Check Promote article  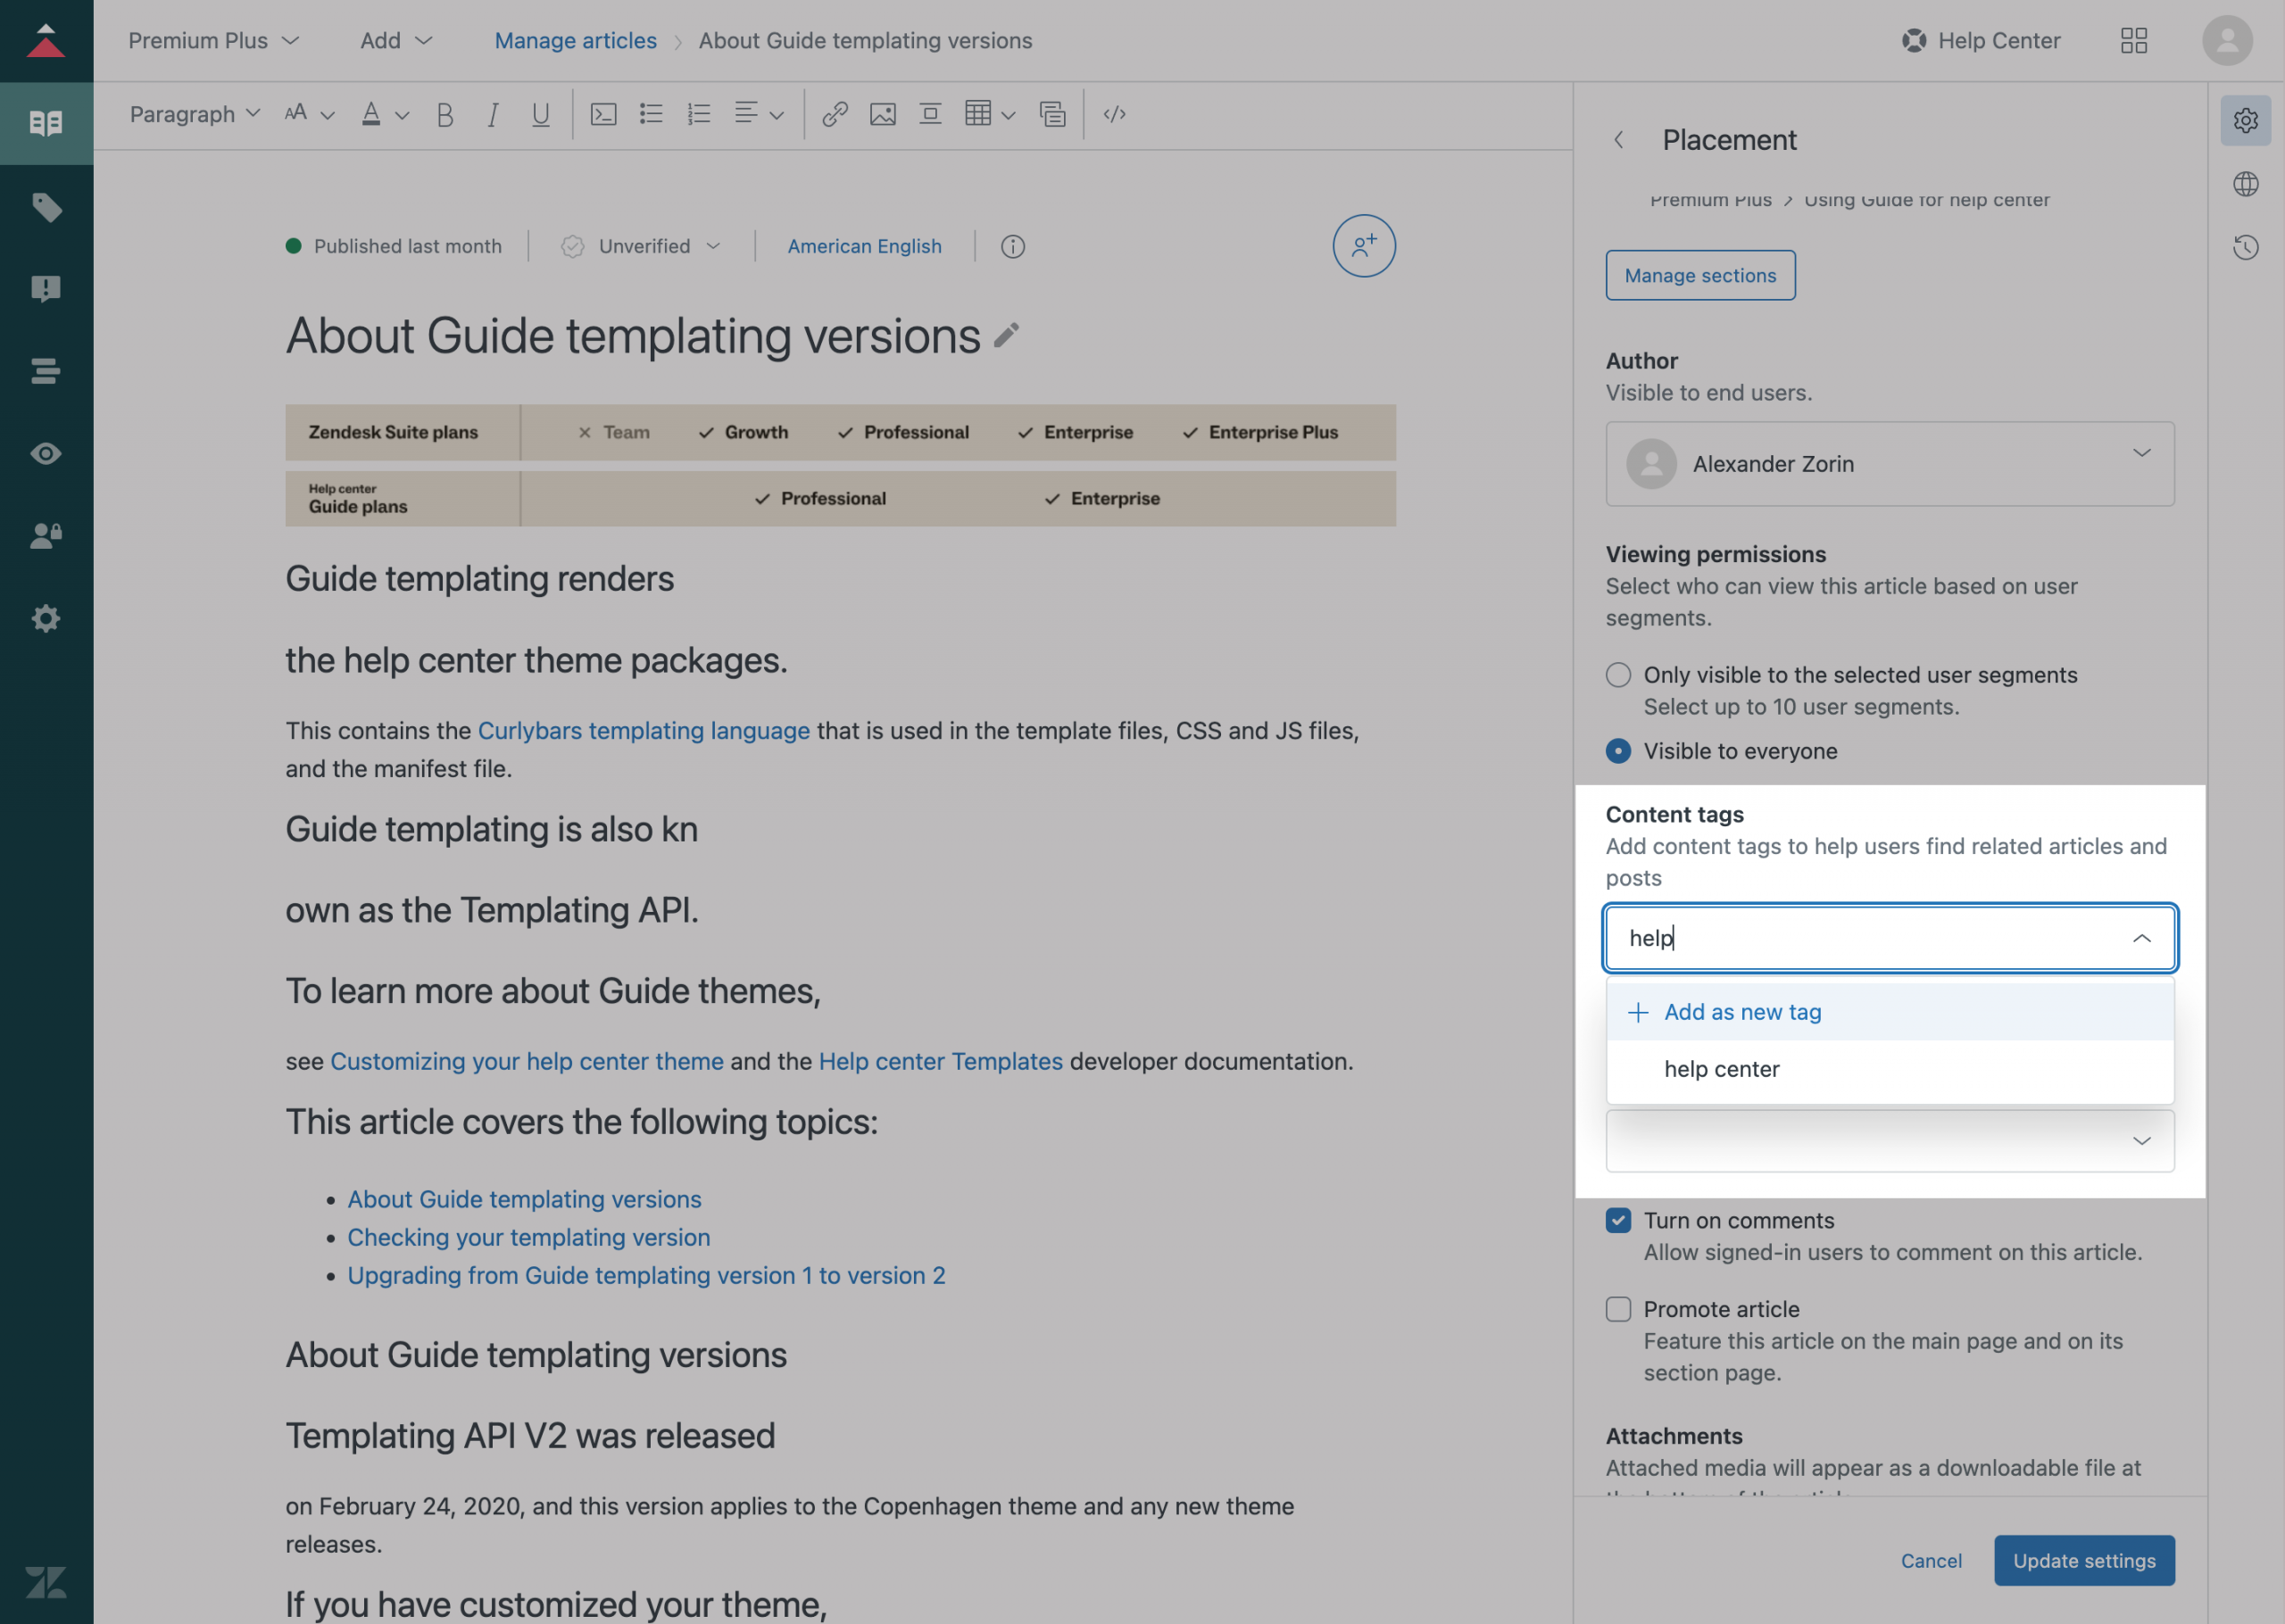click(1618, 1309)
